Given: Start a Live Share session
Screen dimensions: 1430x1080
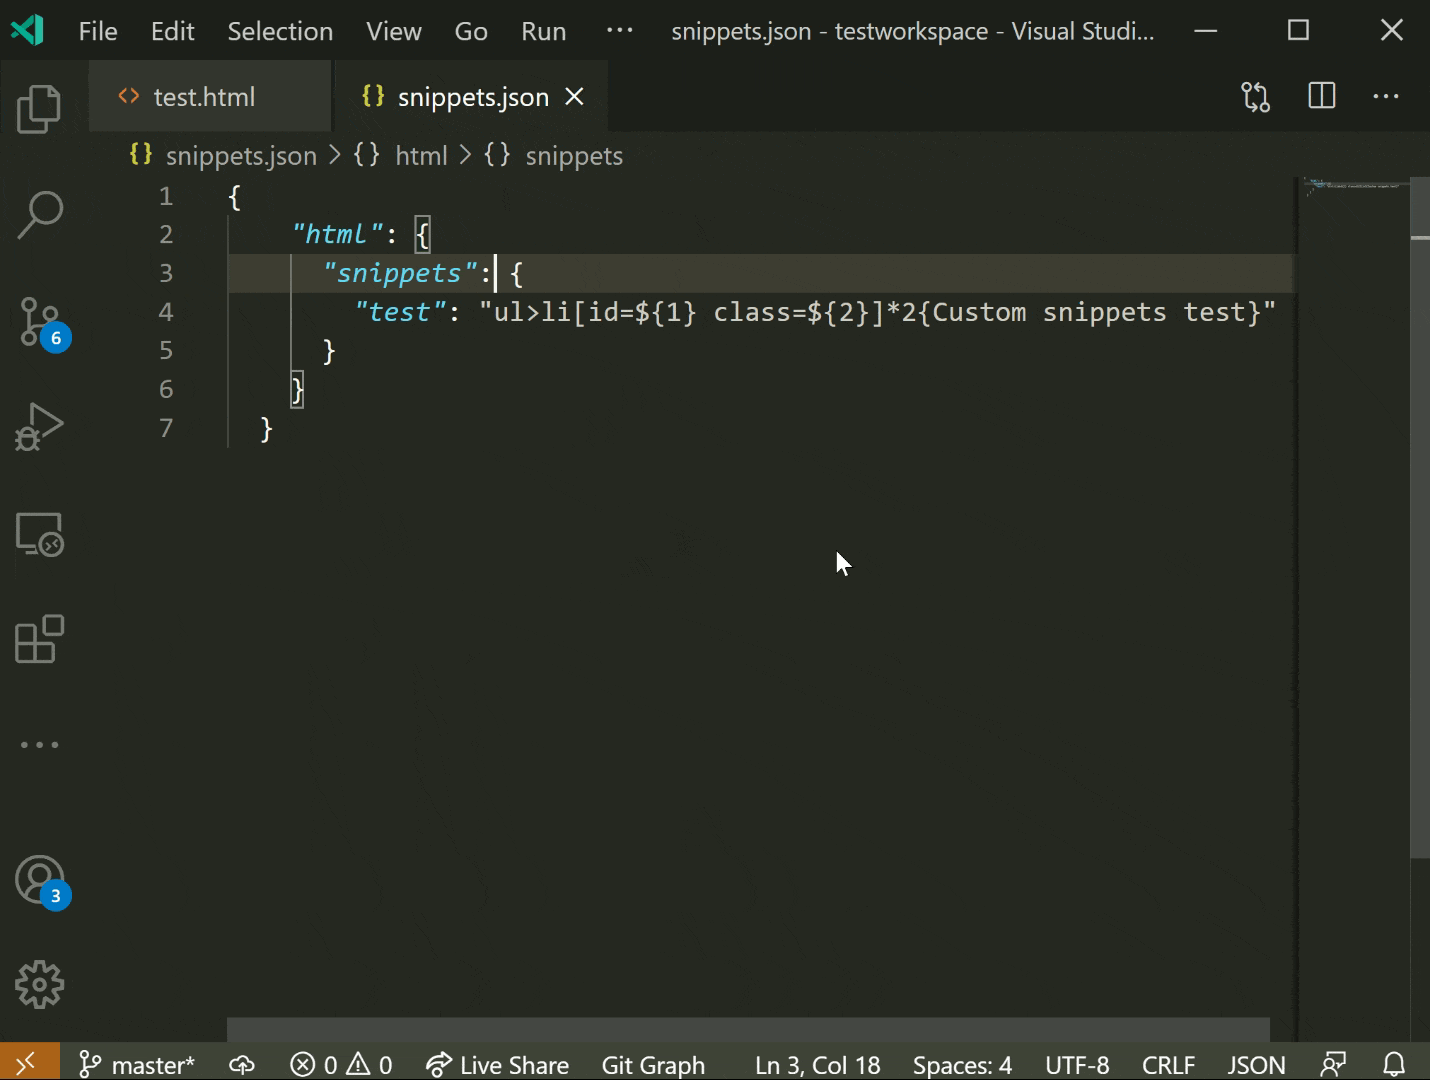Looking at the screenshot, I should click(497, 1064).
